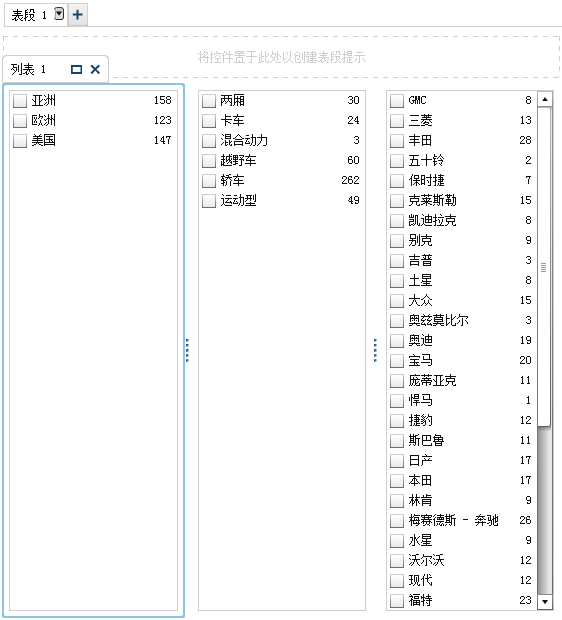This screenshot has width=562, height=620.
Task: Enable the 梅赛德斯 - 奔驰 checkbox
Action: tap(397, 521)
